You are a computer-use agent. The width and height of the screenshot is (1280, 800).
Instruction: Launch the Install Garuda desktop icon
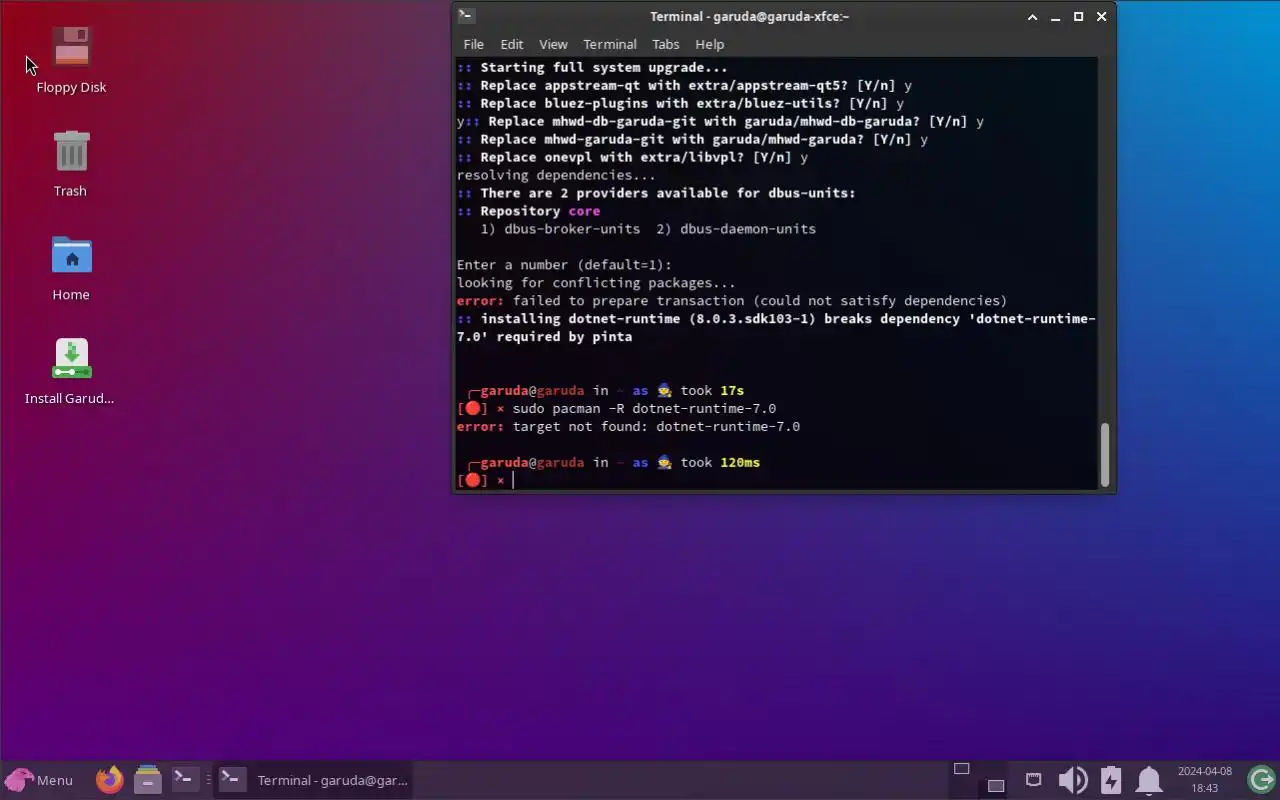[x=70, y=372]
